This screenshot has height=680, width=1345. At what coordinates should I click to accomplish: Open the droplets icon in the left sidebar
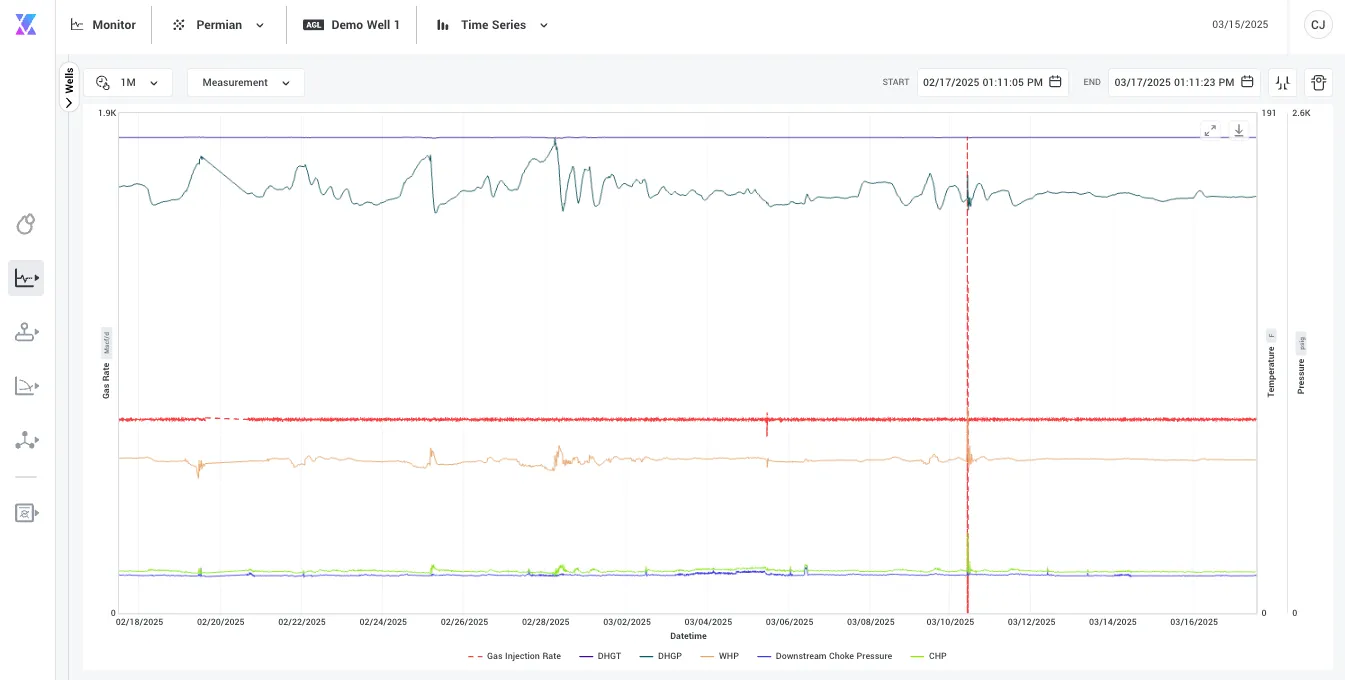pos(26,224)
